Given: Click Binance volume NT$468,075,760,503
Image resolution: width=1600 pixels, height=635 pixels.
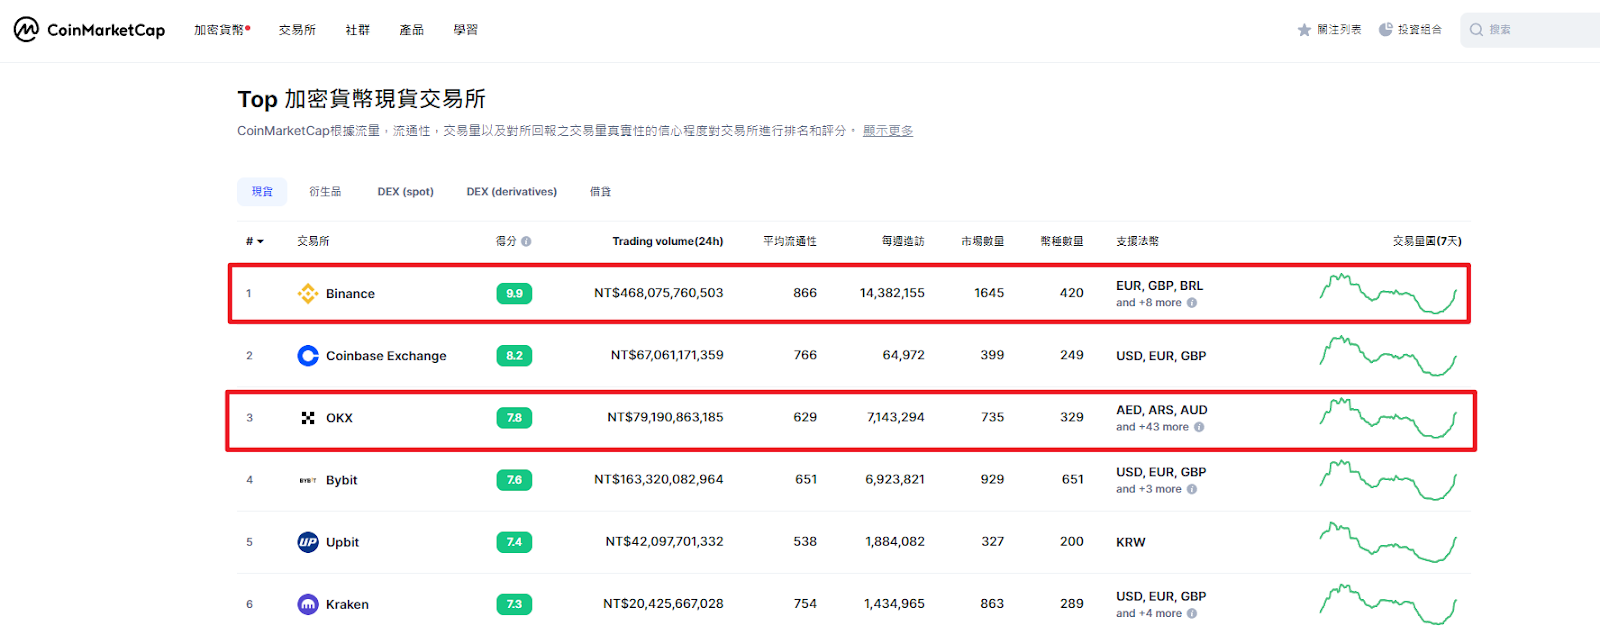Looking at the screenshot, I should (659, 293).
